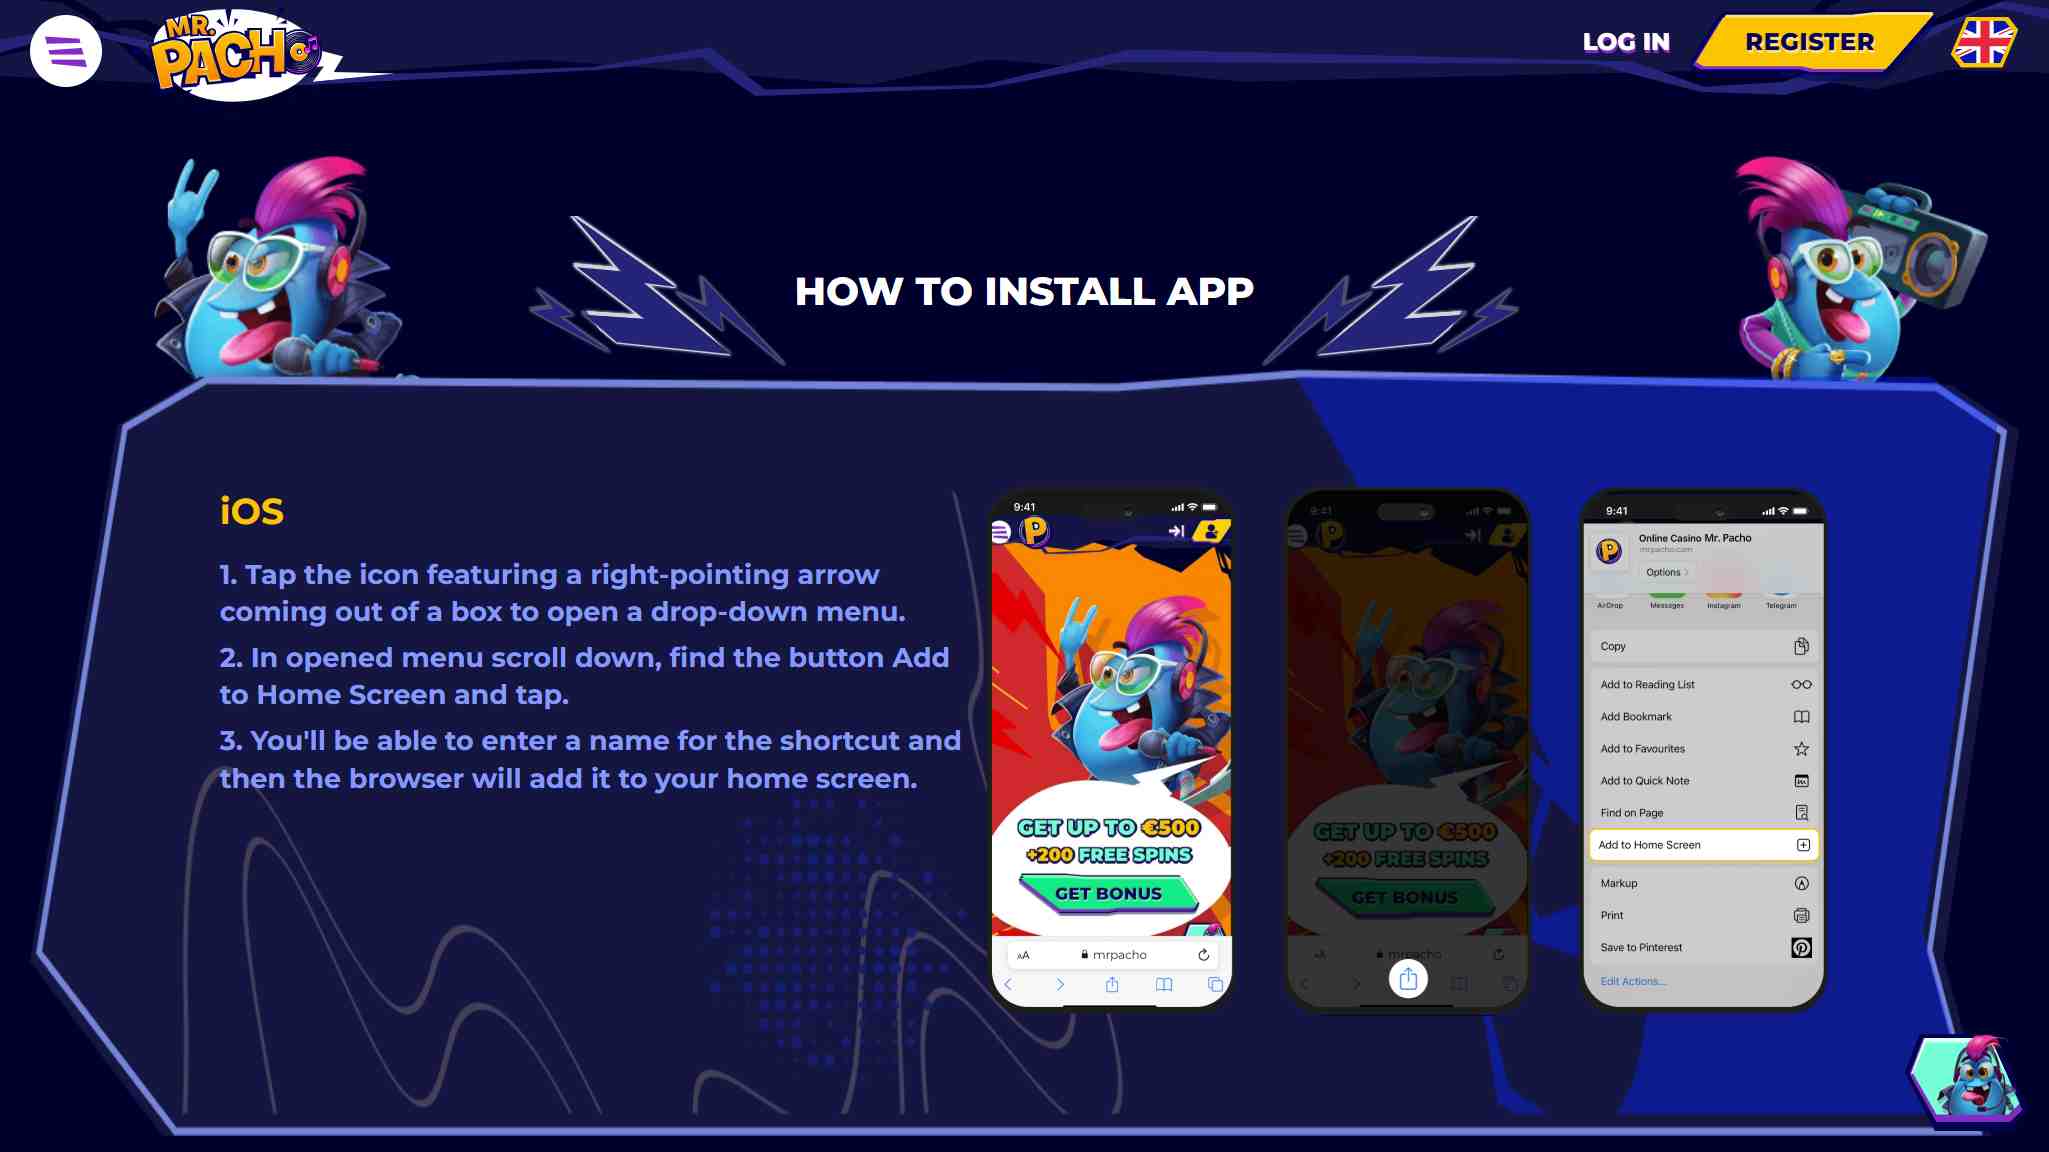Toggle Add to Favourites star icon

coord(1801,748)
